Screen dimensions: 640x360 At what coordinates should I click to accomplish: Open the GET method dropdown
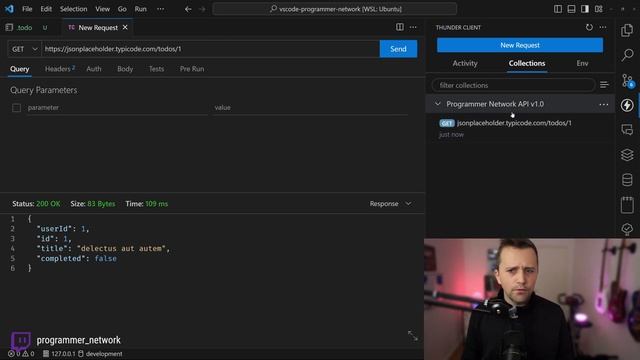click(24, 49)
